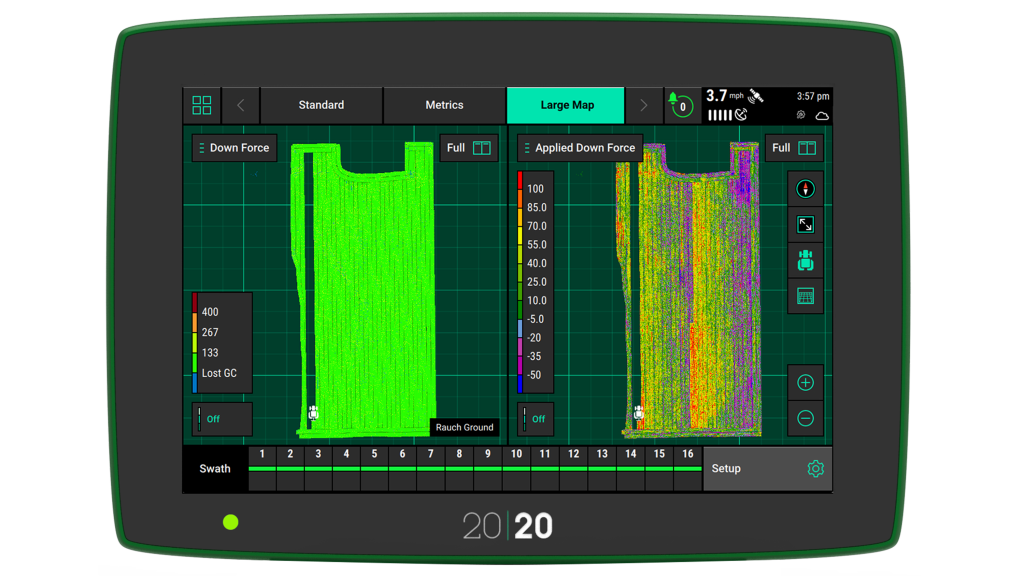This screenshot has height=576, width=1024.
Task: Toggle swath section 13
Action: (x=601, y=468)
